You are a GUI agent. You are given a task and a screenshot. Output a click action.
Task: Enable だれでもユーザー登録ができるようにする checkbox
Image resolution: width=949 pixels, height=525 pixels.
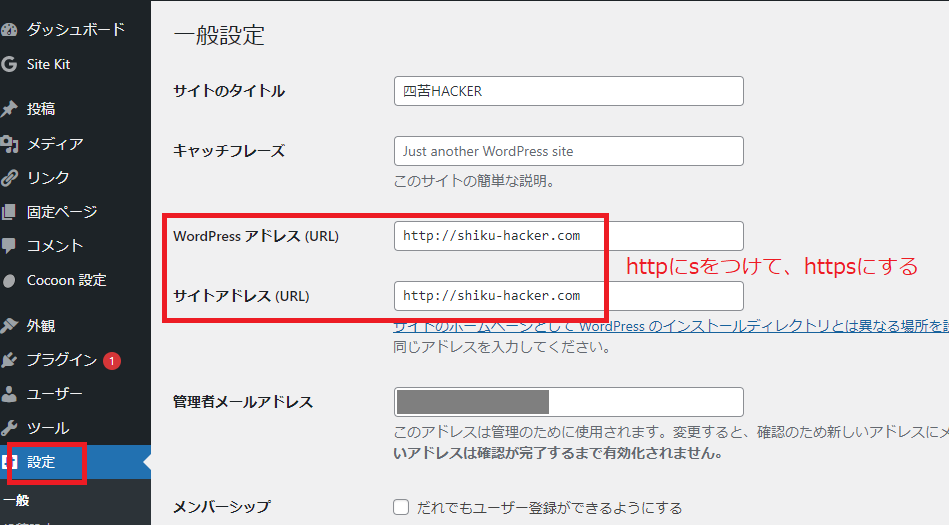click(401, 507)
